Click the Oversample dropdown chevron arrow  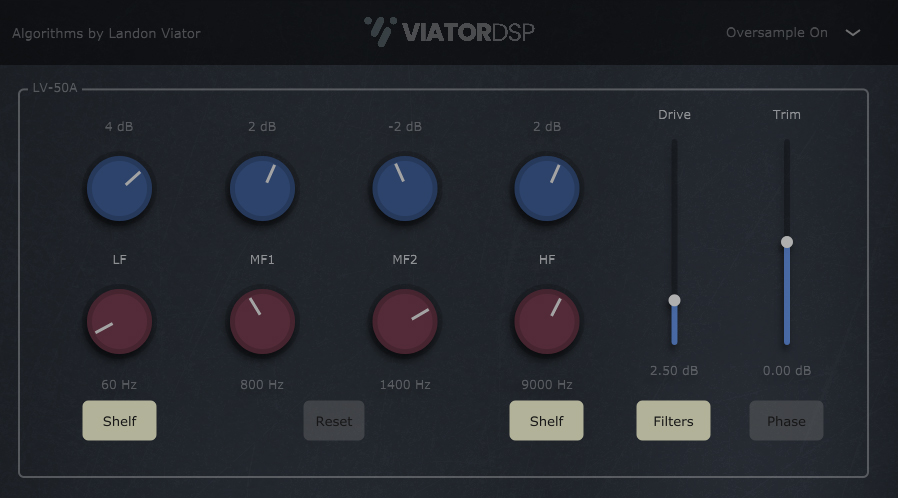(x=853, y=33)
